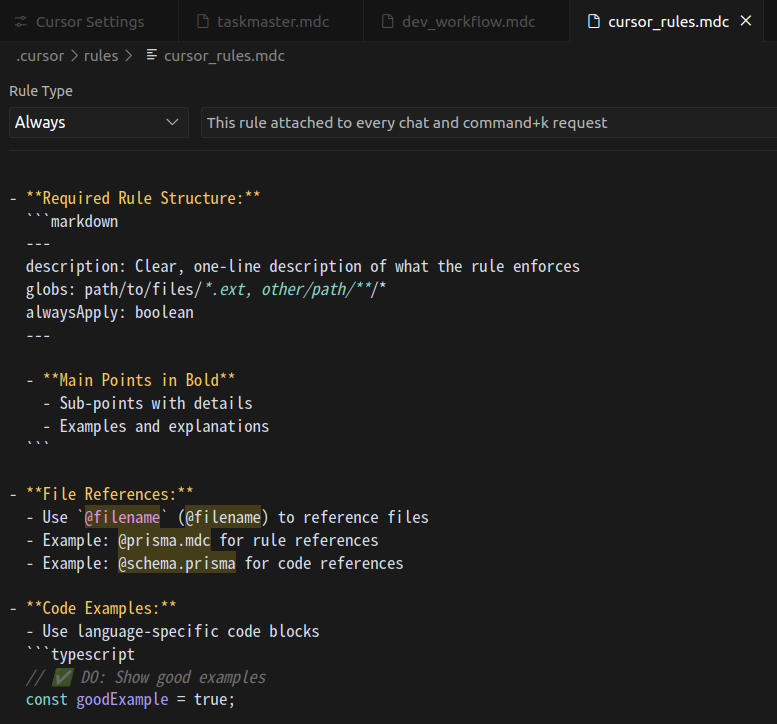Click the rules breadcrumb folder
Image resolution: width=777 pixels, height=724 pixels.
(101, 56)
